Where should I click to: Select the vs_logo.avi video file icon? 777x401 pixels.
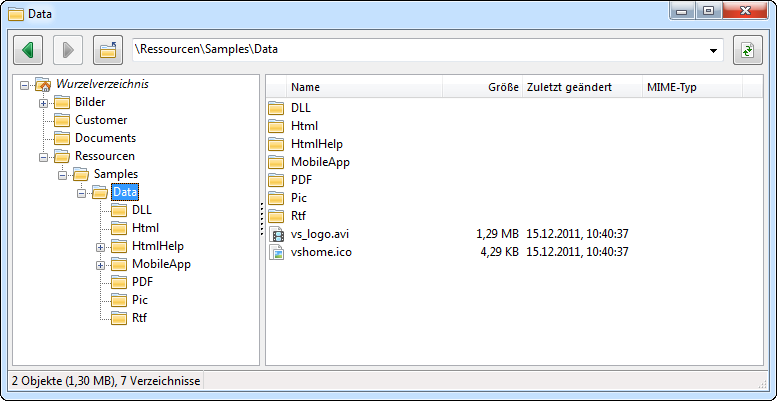pos(277,234)
